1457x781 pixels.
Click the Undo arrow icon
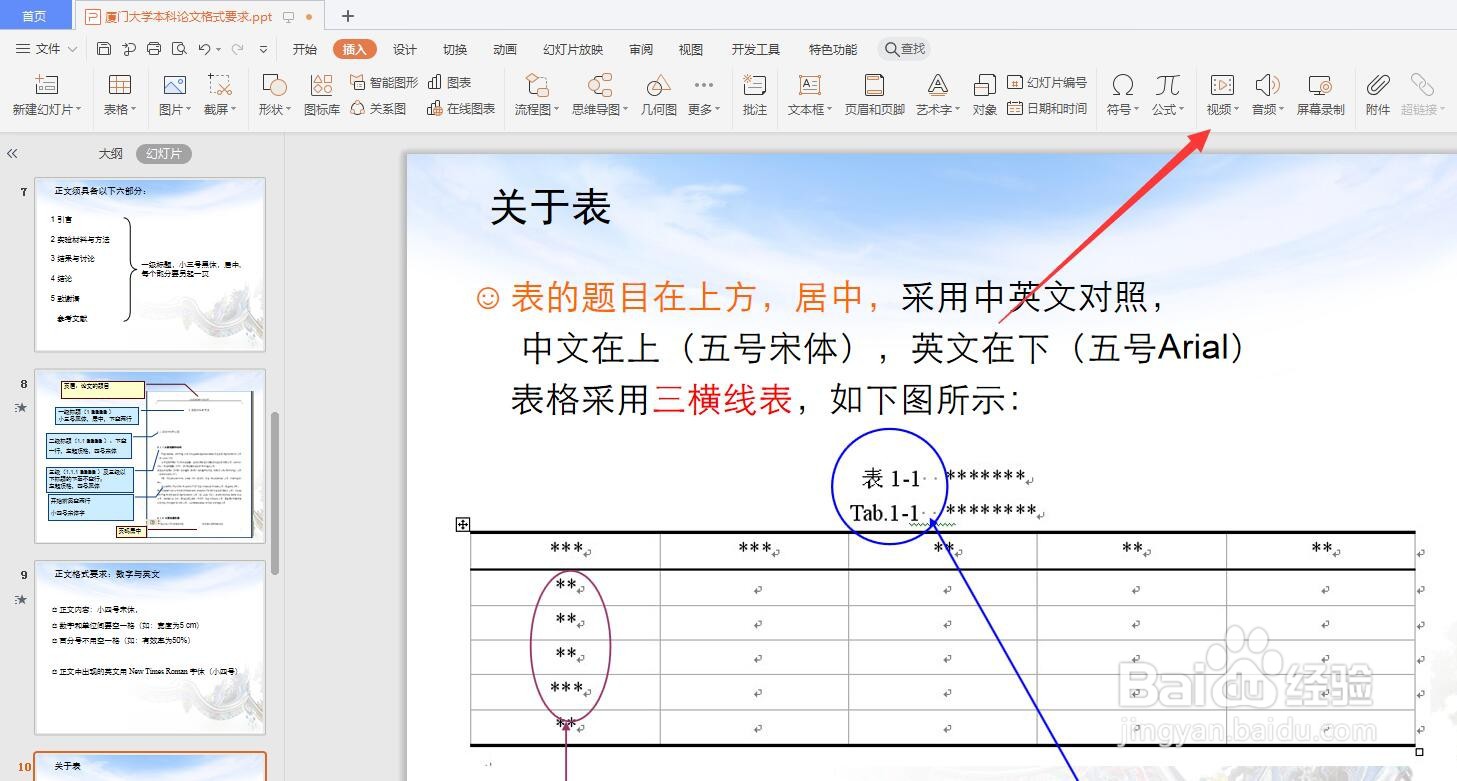[204, 48]
